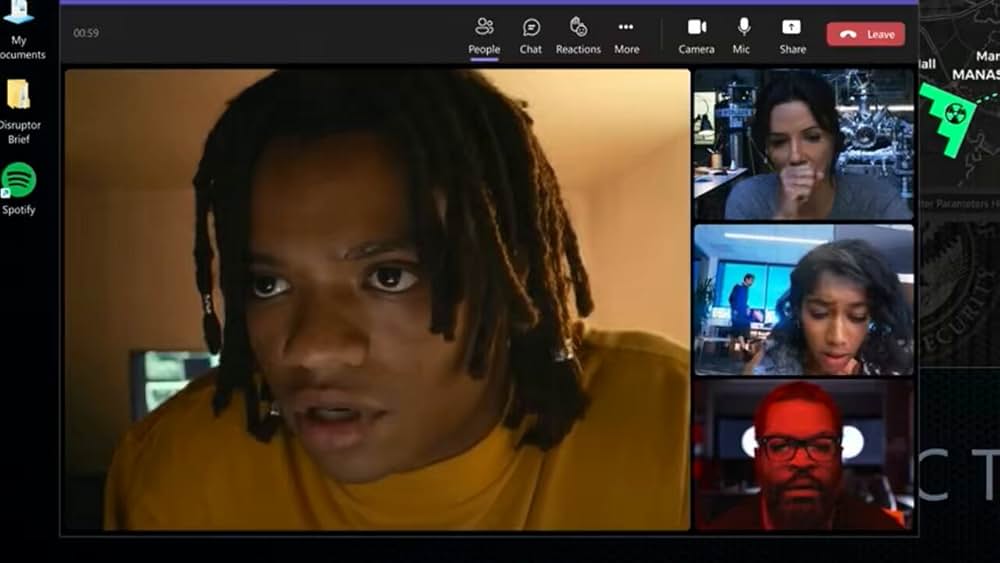Select the top participant video with machinery
This screenshot has height=563, width=1000.
803,144
